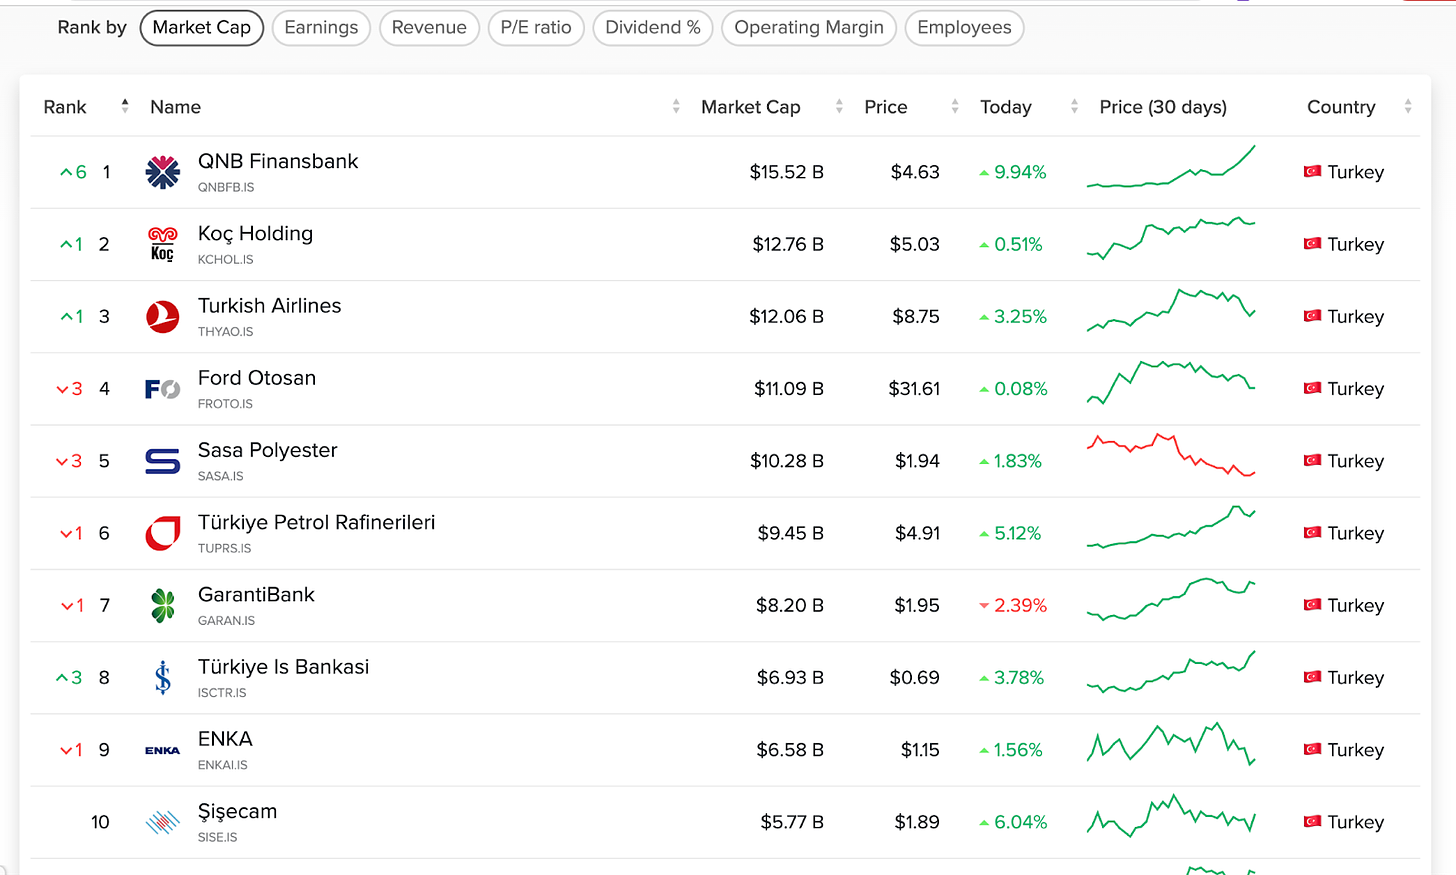1456x875 pixels.
Task: Open the Ford Otosan company page
Action: [x=257, y=378]
